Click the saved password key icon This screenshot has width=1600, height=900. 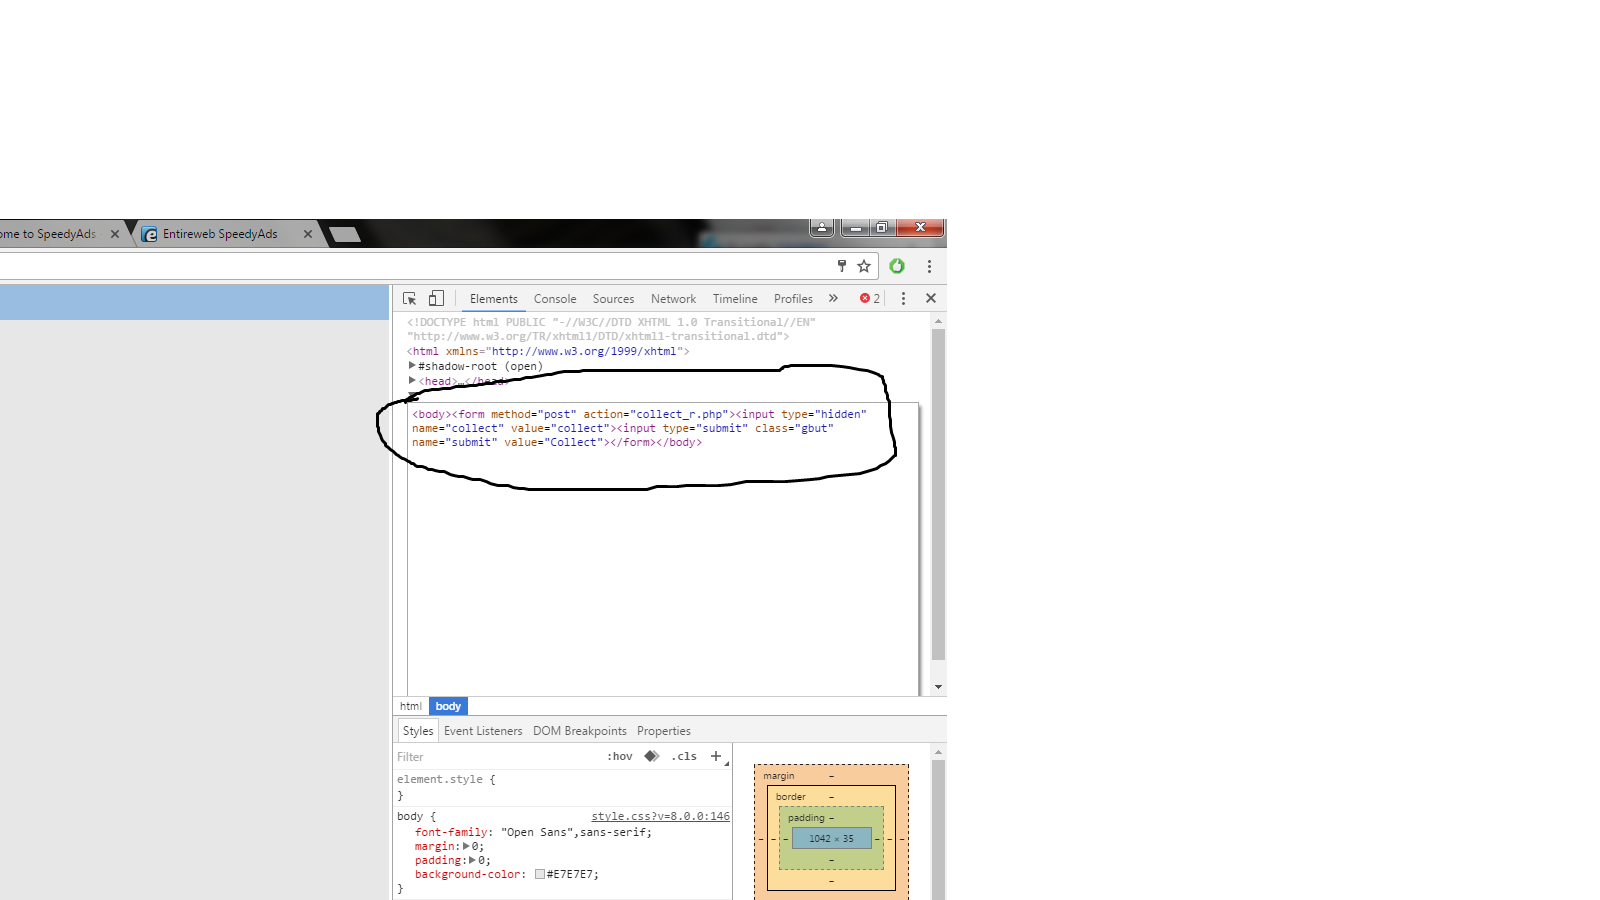click(842, 266)
